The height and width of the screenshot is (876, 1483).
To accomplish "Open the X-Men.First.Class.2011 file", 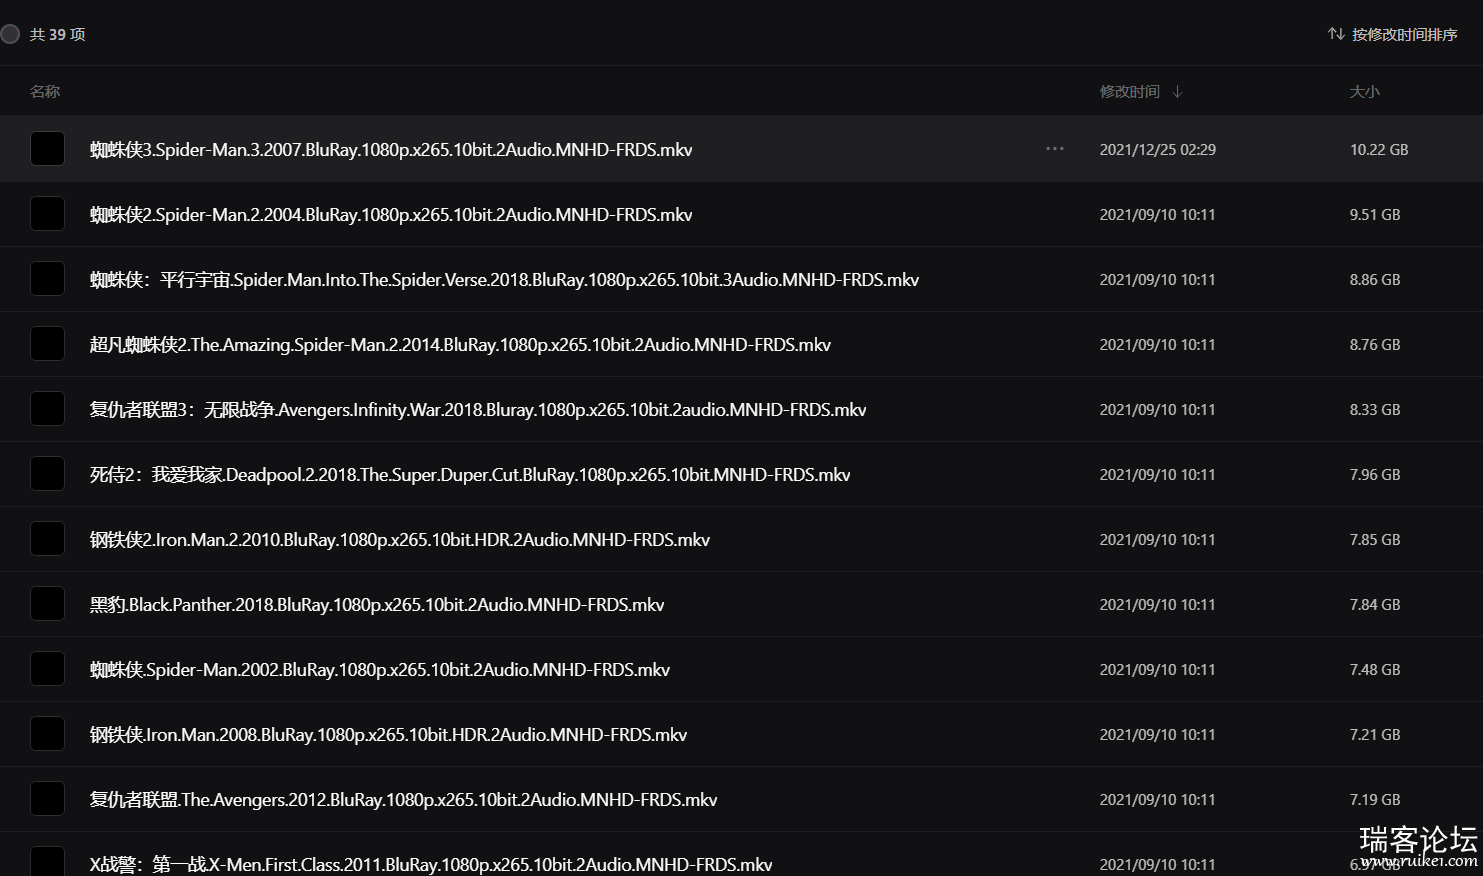I will click(431, 864).
